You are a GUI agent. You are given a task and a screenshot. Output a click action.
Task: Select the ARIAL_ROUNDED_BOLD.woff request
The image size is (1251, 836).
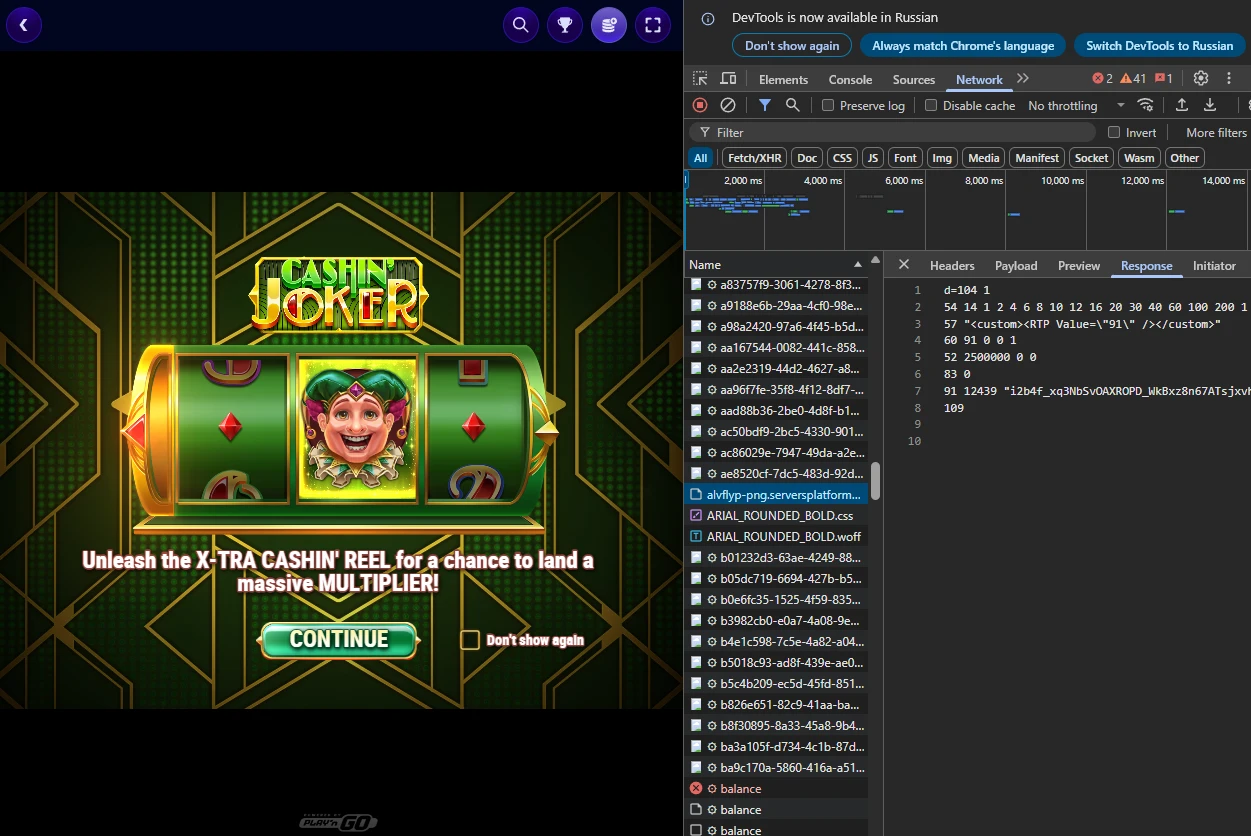tap(777, 537)
